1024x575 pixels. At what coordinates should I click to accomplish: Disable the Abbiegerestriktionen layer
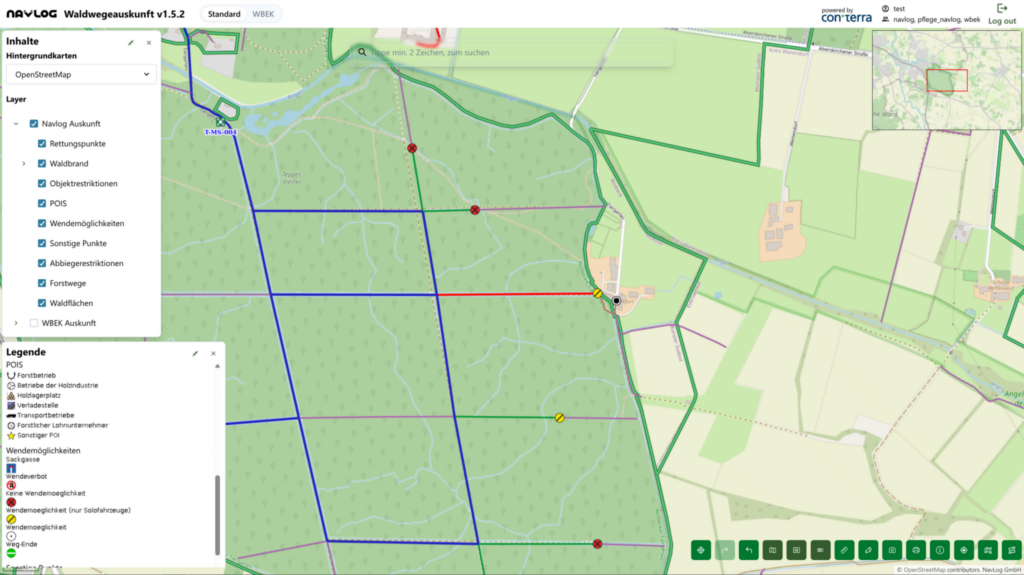(x=42, y=263)
